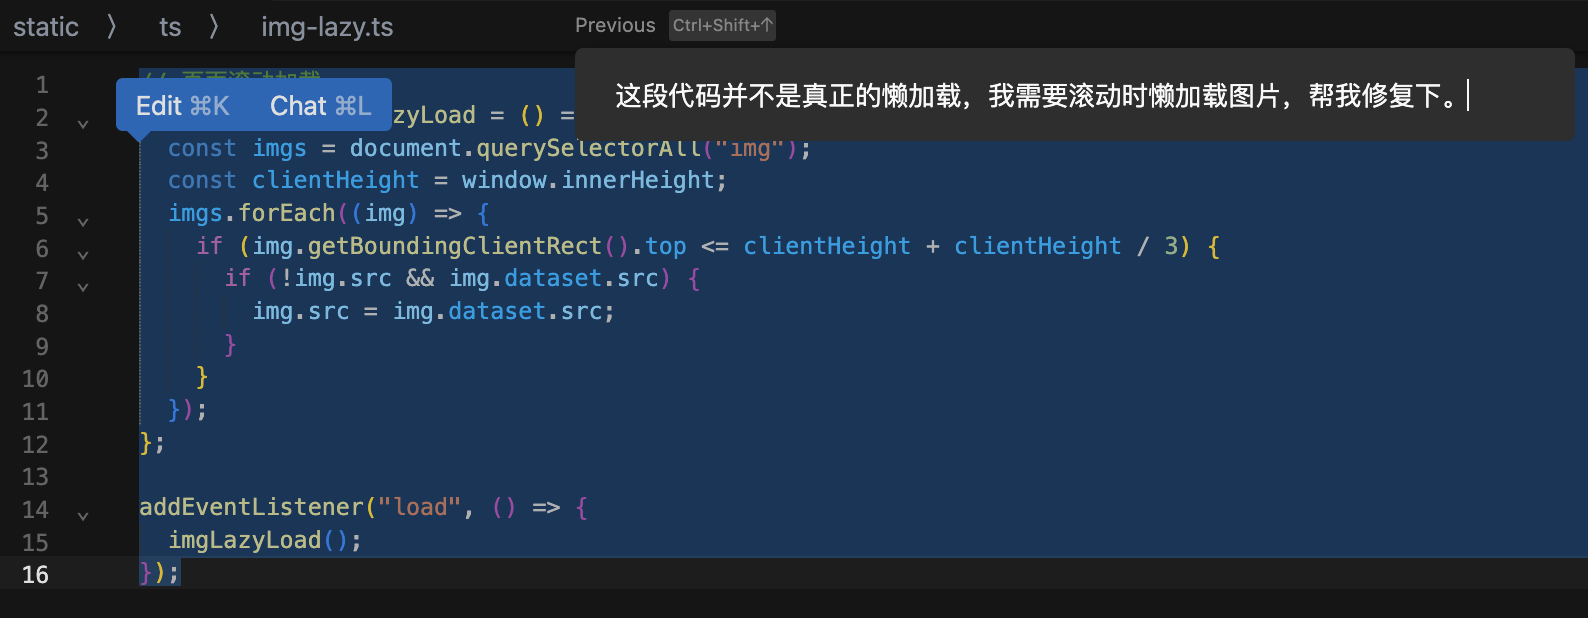
Task: Click the Edit ⌘K button
Action: (x=183, y=106)
